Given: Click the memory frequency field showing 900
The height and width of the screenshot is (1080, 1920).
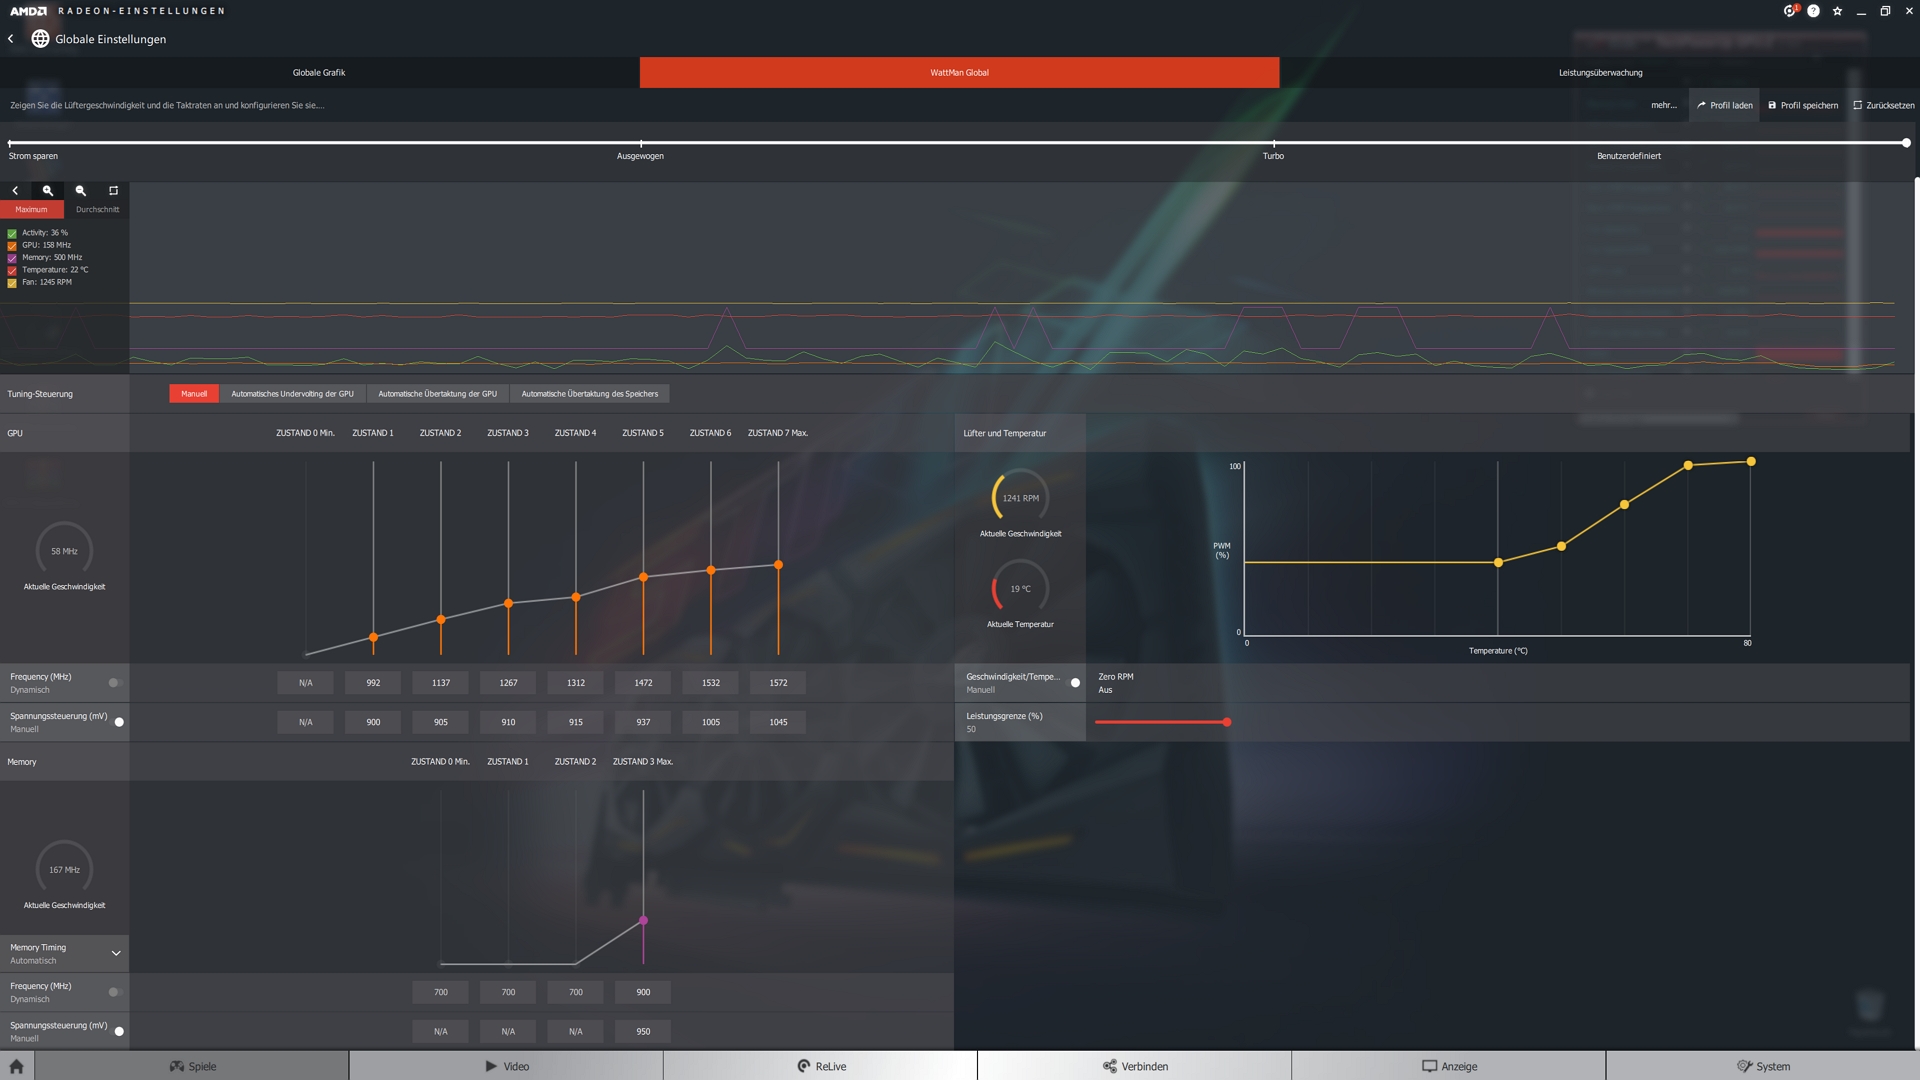Looking at the screenshot, I should (x=643, y=992).
